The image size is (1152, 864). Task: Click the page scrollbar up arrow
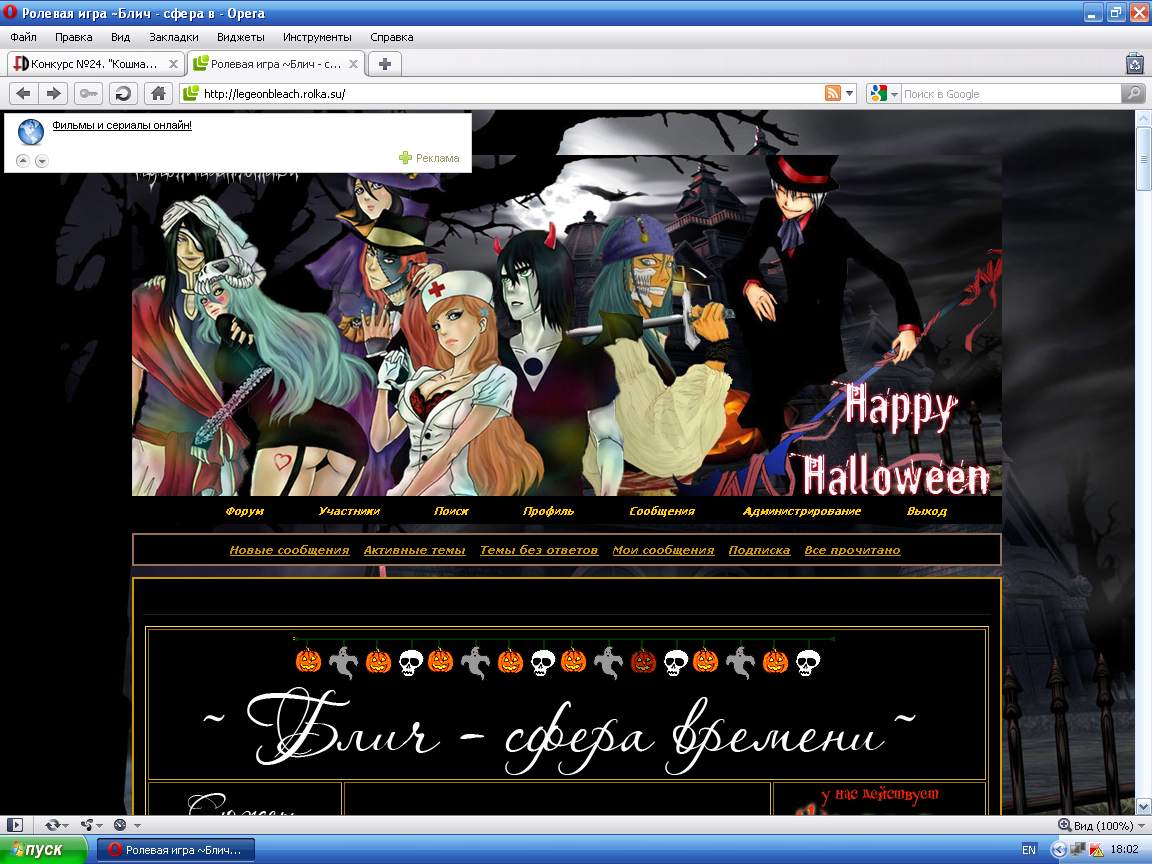[x=1143, y=118]
